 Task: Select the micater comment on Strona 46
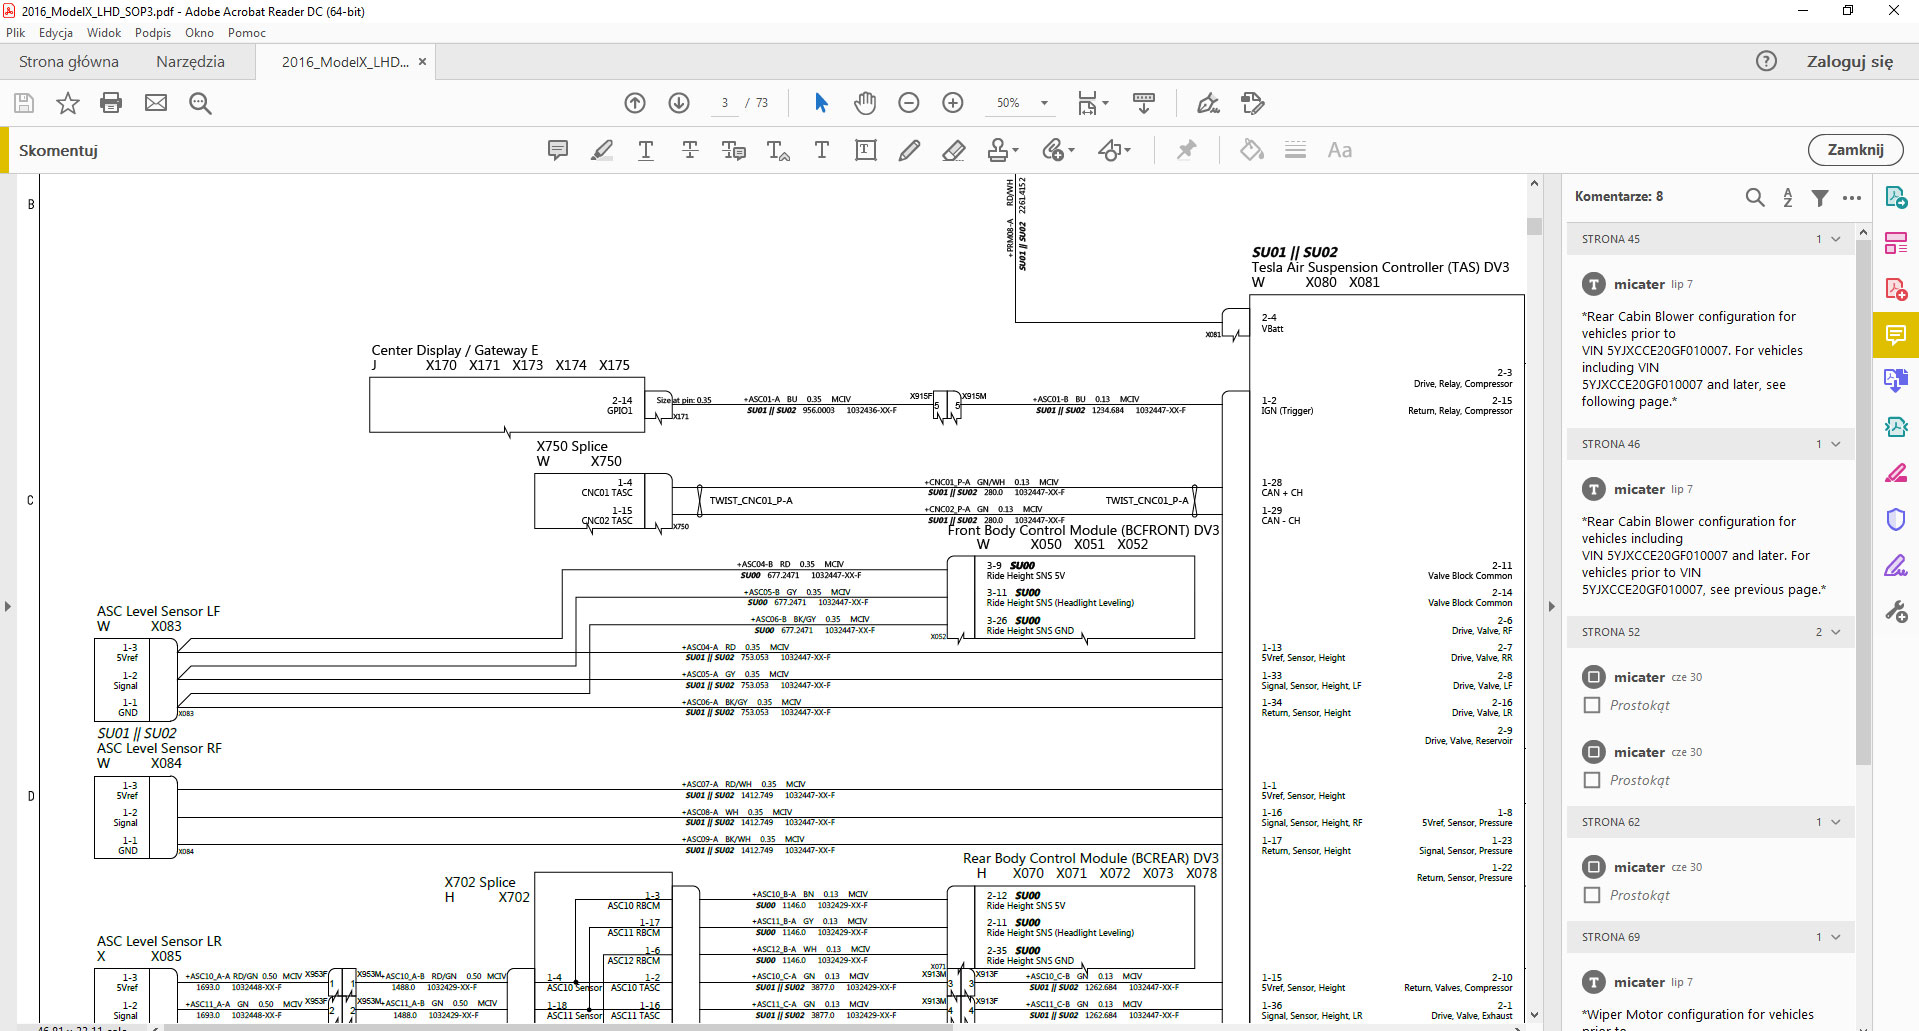pyautogui.click(x=1711, y=538)
